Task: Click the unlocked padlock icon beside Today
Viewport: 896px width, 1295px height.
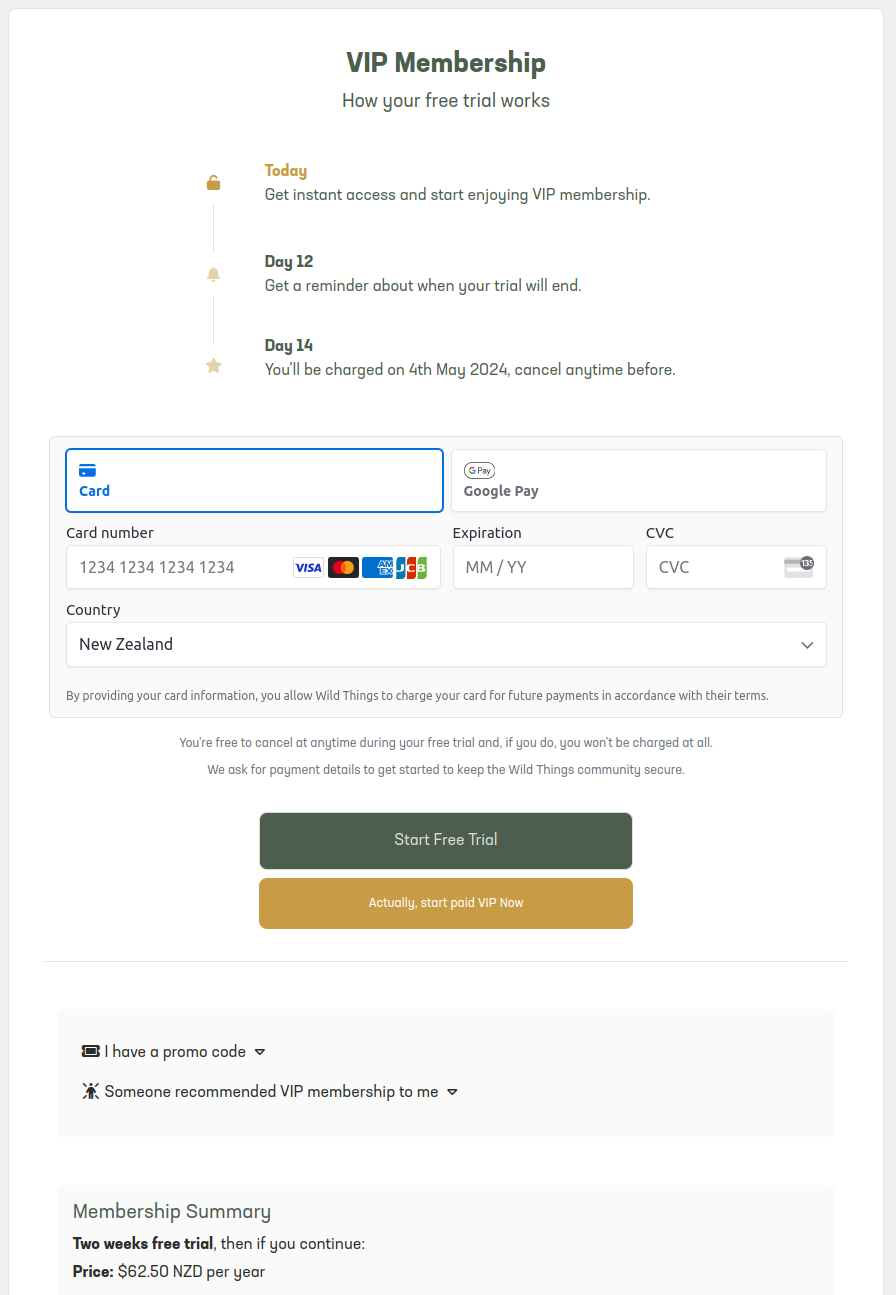Action: (213, 182)
